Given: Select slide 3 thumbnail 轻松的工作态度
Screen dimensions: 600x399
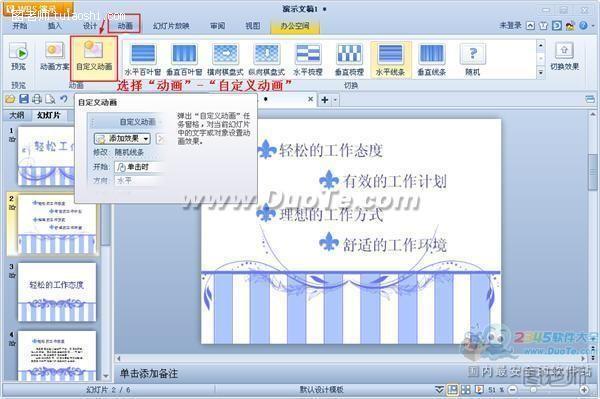Looking at the screenshot, I should [57, 292].
